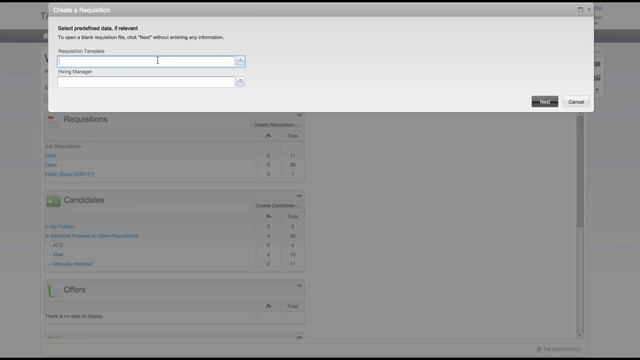The image size is (640, 360).
Task: Cancel the Create a Requisition dialog
Action: point(576,102)
